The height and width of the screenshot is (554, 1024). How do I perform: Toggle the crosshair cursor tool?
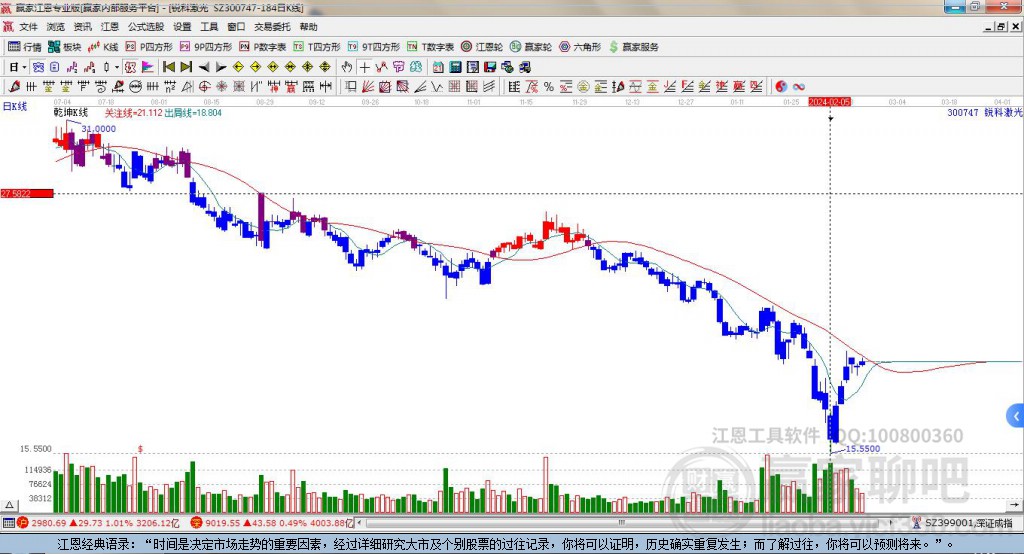[364, 67]
